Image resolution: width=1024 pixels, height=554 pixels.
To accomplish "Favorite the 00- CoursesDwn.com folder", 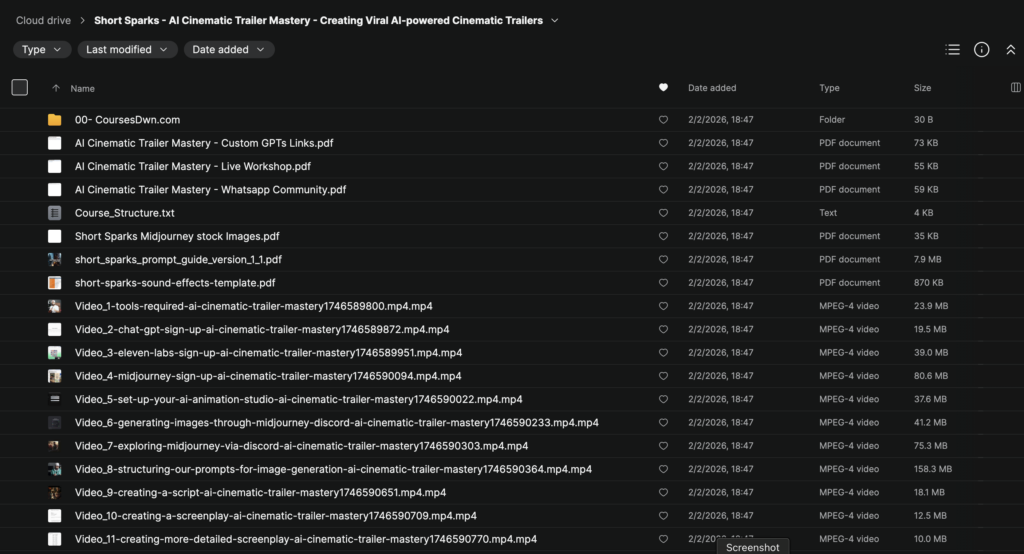I will [663, 120].
